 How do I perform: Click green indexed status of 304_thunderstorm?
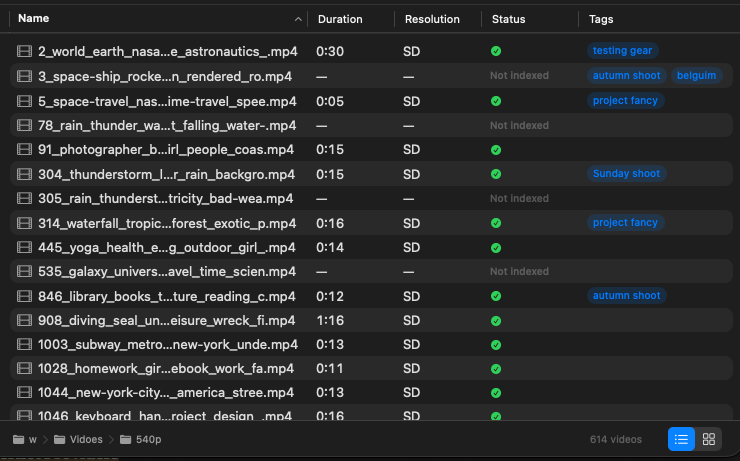pos(496,174)
